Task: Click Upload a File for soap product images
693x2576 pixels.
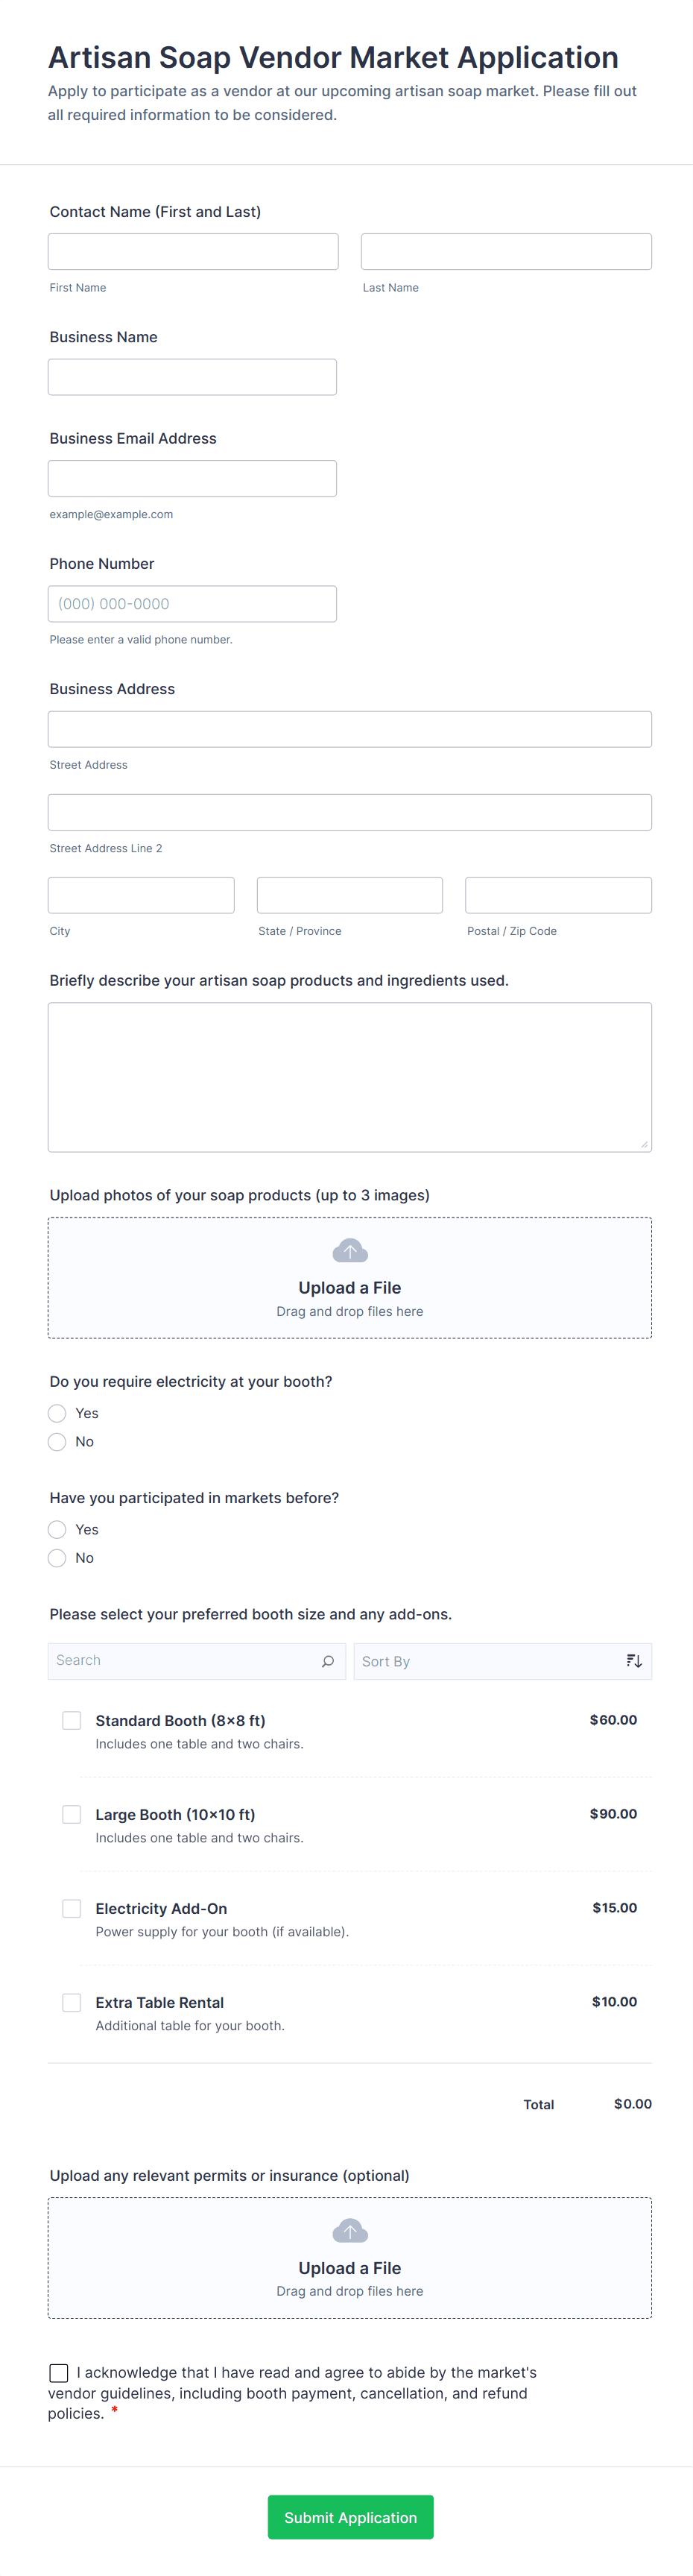Action: click(350, 1288)
